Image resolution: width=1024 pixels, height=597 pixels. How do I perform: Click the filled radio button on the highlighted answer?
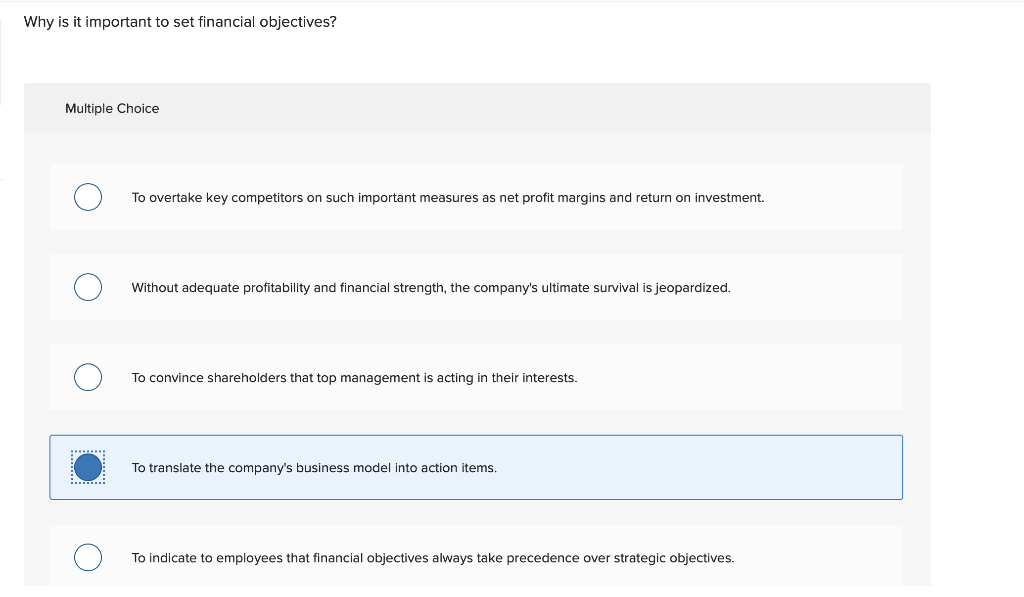88,467
